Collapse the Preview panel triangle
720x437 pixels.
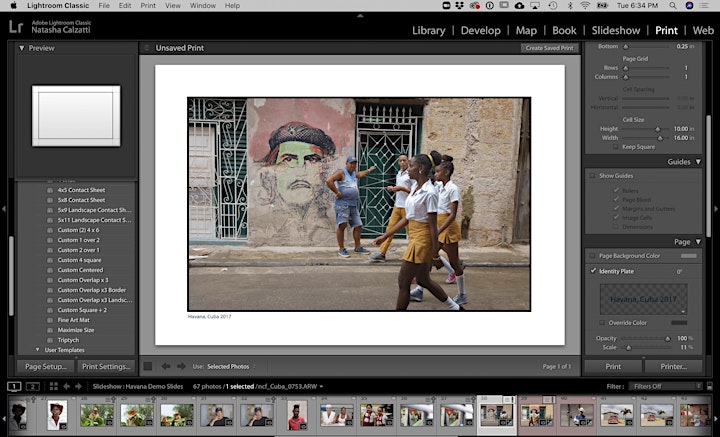coord(22,48)
